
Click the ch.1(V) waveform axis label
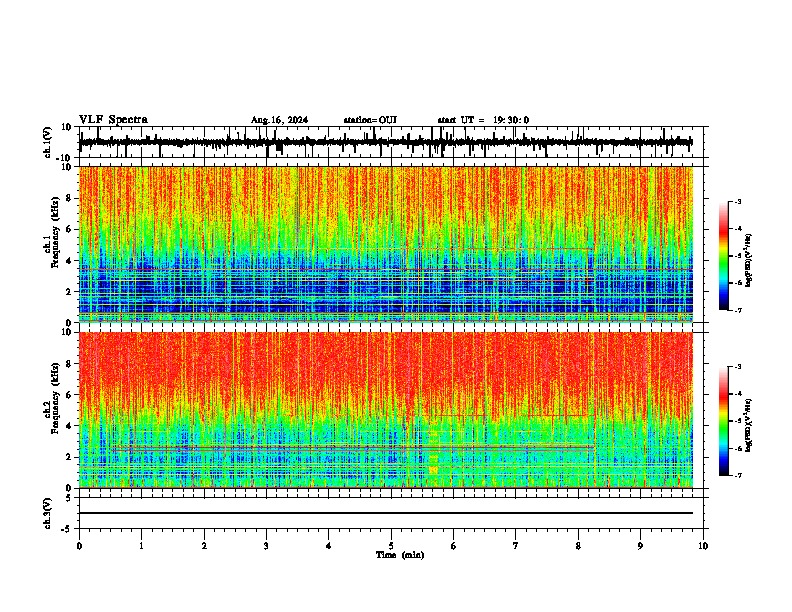pos(48,142)
